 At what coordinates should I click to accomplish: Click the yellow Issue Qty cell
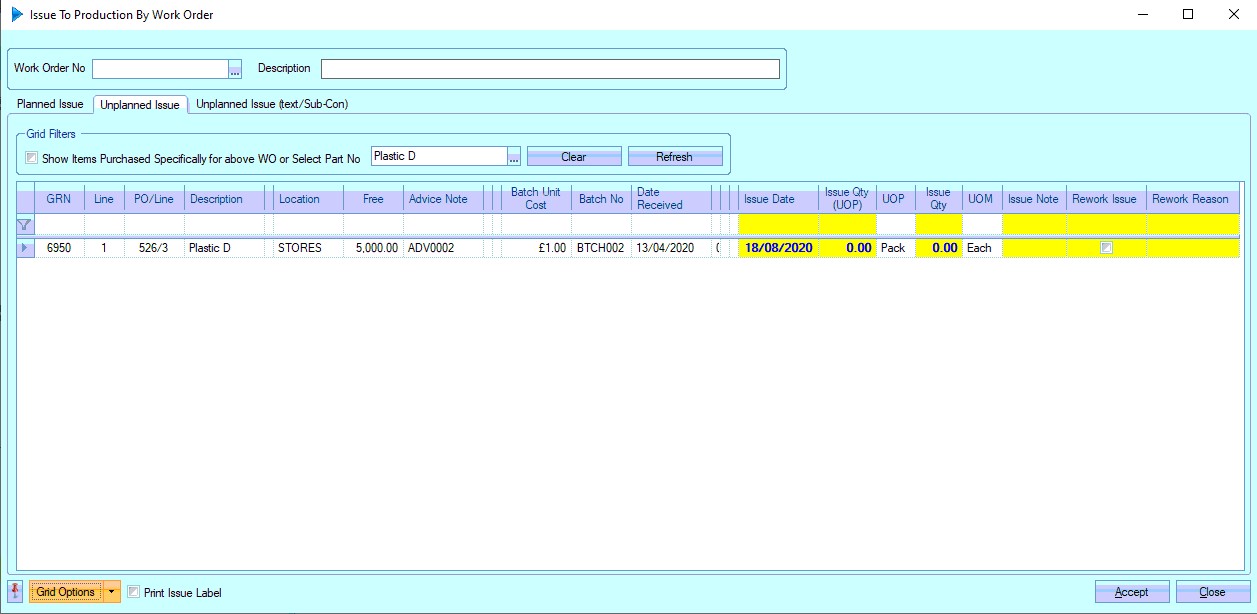point(938,248)
